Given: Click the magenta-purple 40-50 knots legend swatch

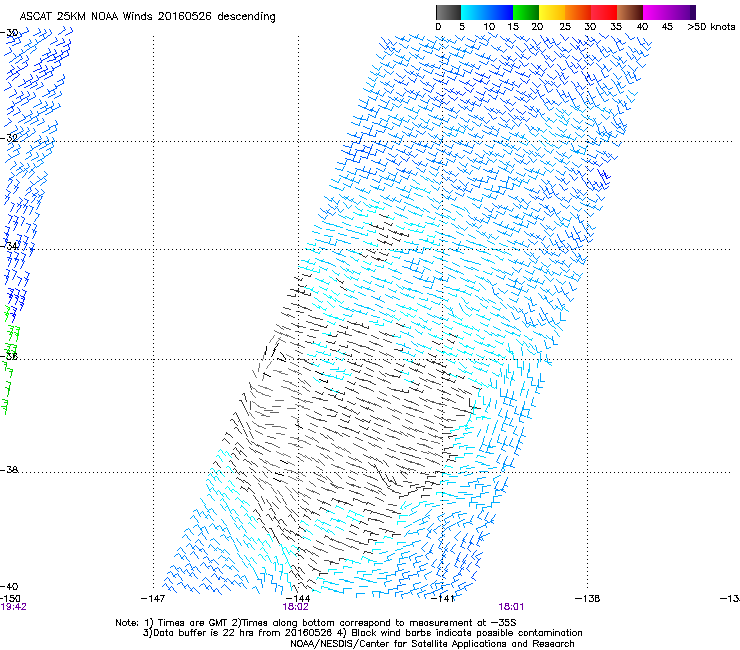Looking at the screenshot, I should [669, 12].
